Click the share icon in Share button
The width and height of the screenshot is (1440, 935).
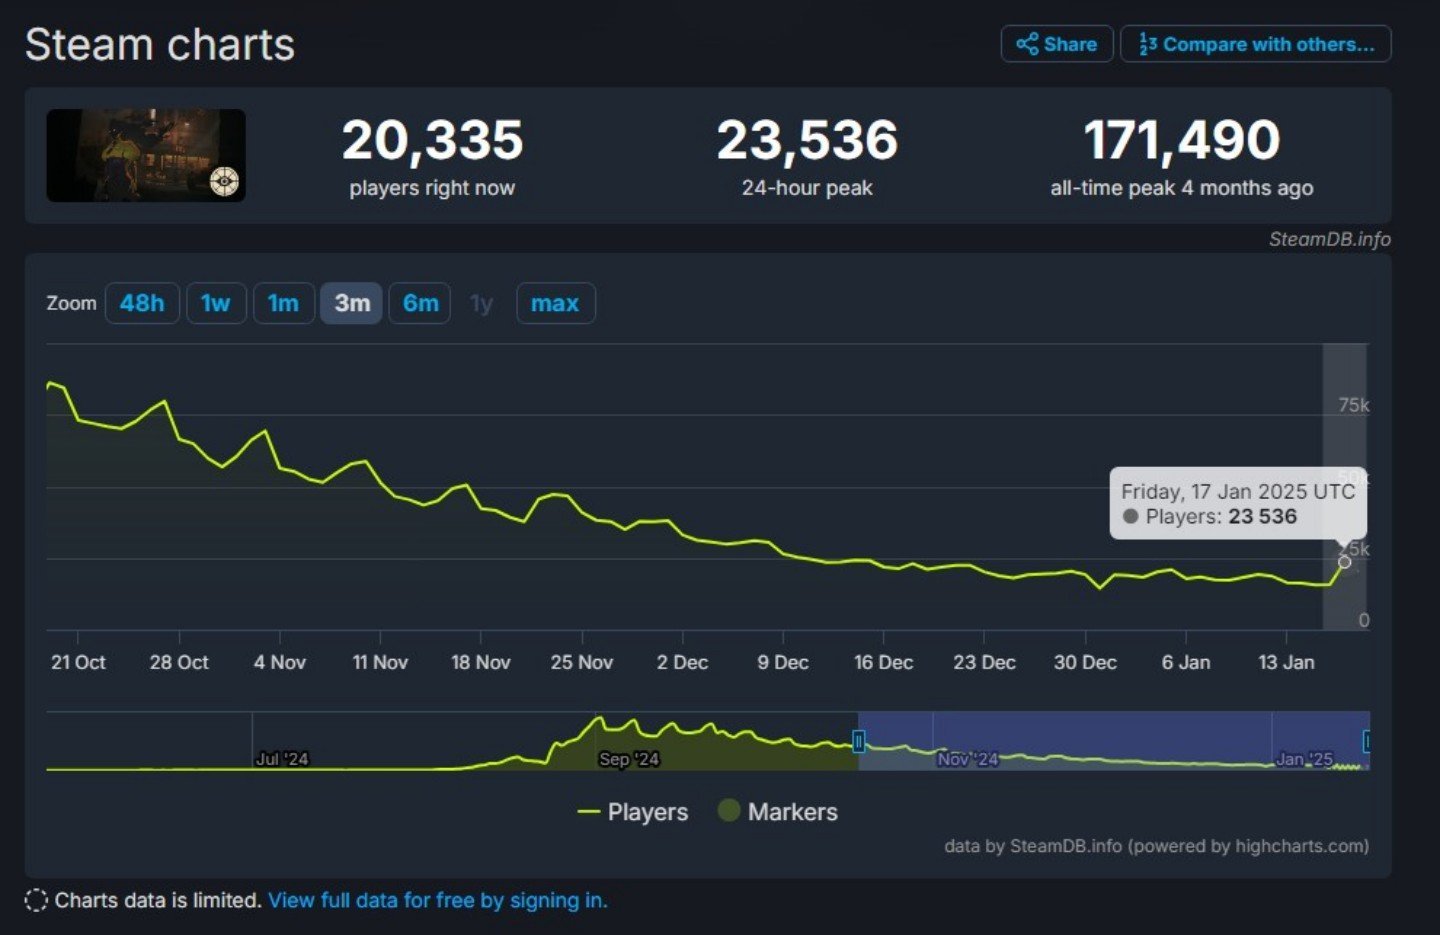point(1027,44)
